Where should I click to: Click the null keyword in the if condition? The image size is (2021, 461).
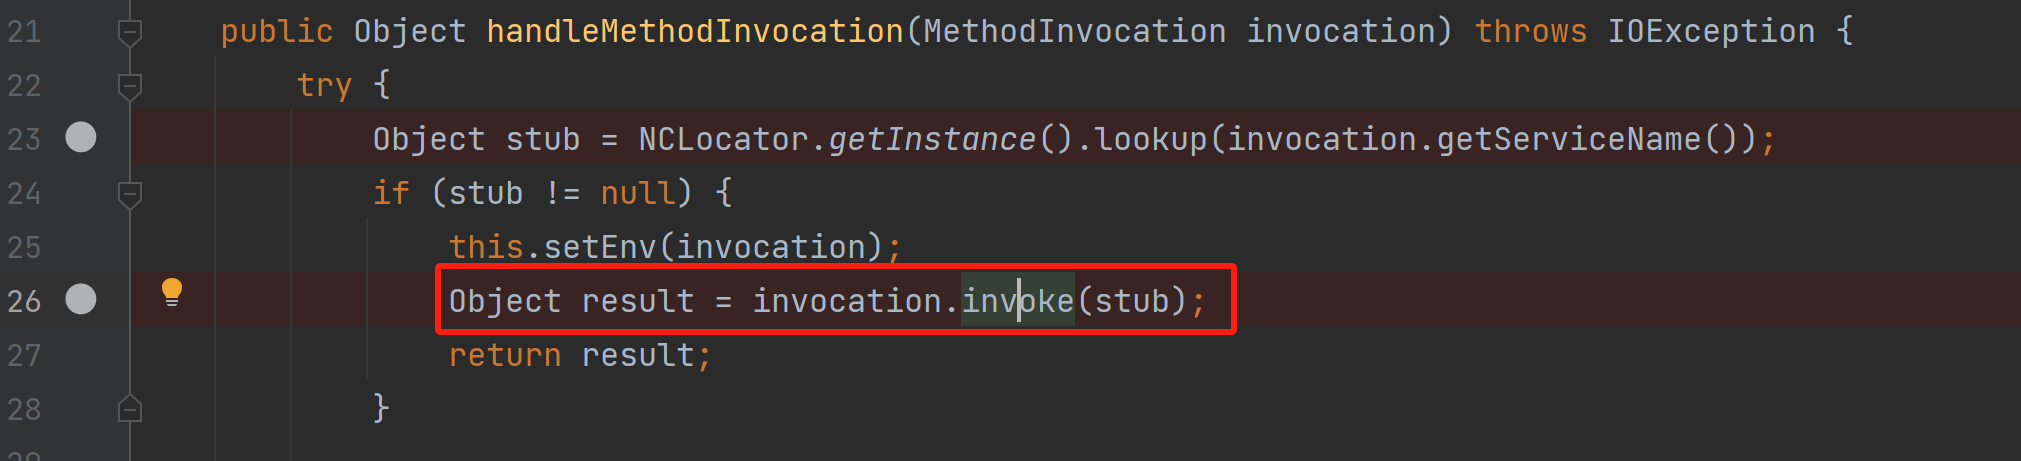pyautogui.click(x=637, y=193)
